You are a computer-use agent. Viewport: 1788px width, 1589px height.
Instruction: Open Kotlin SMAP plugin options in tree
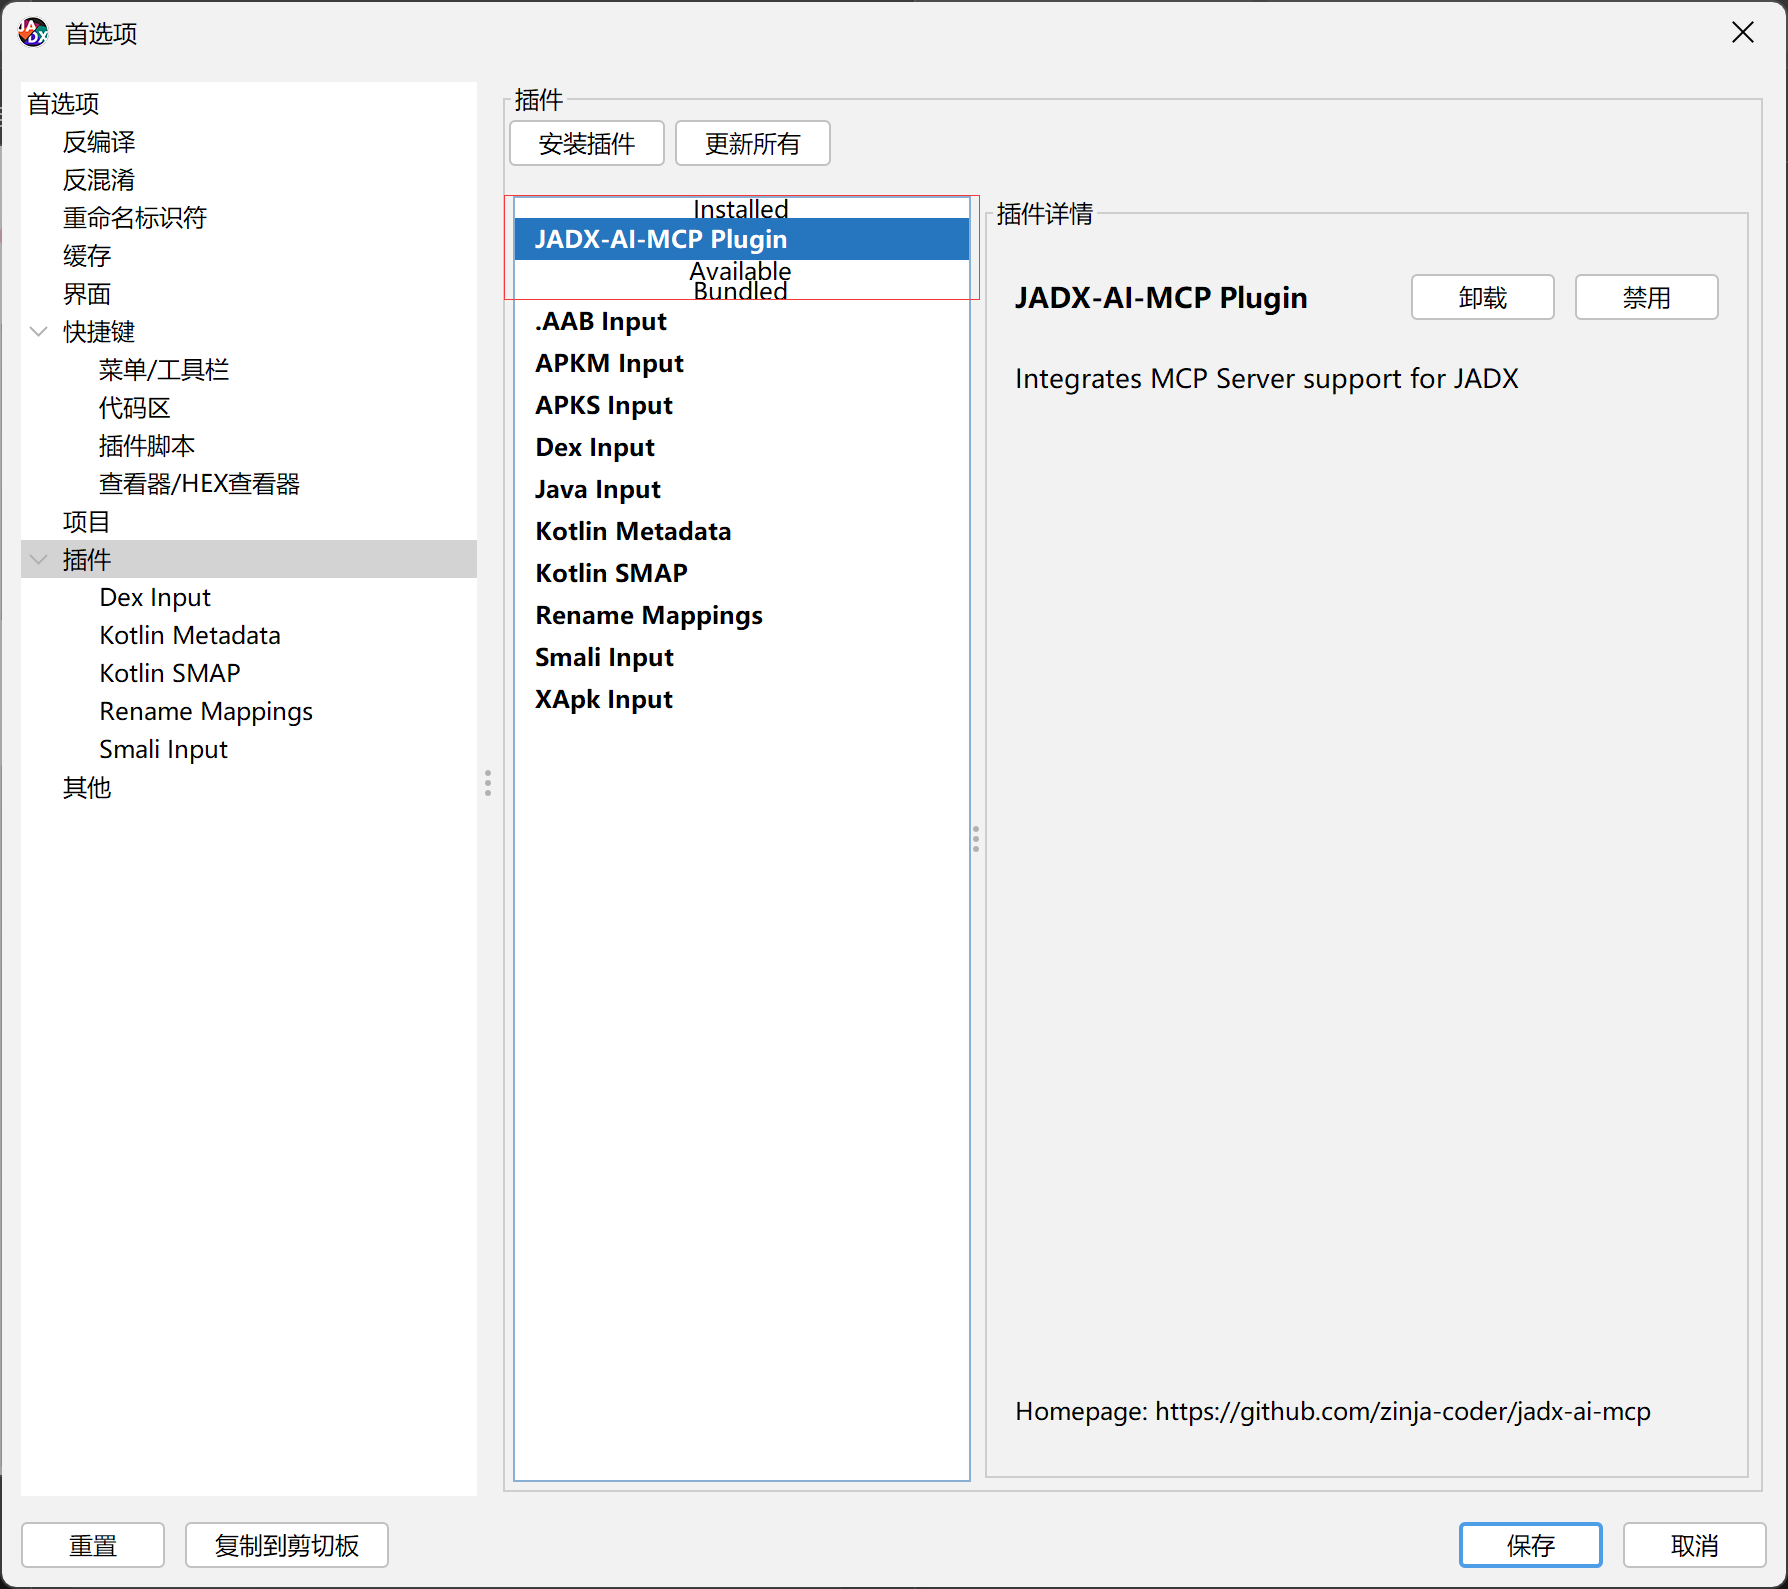point(170,674)
